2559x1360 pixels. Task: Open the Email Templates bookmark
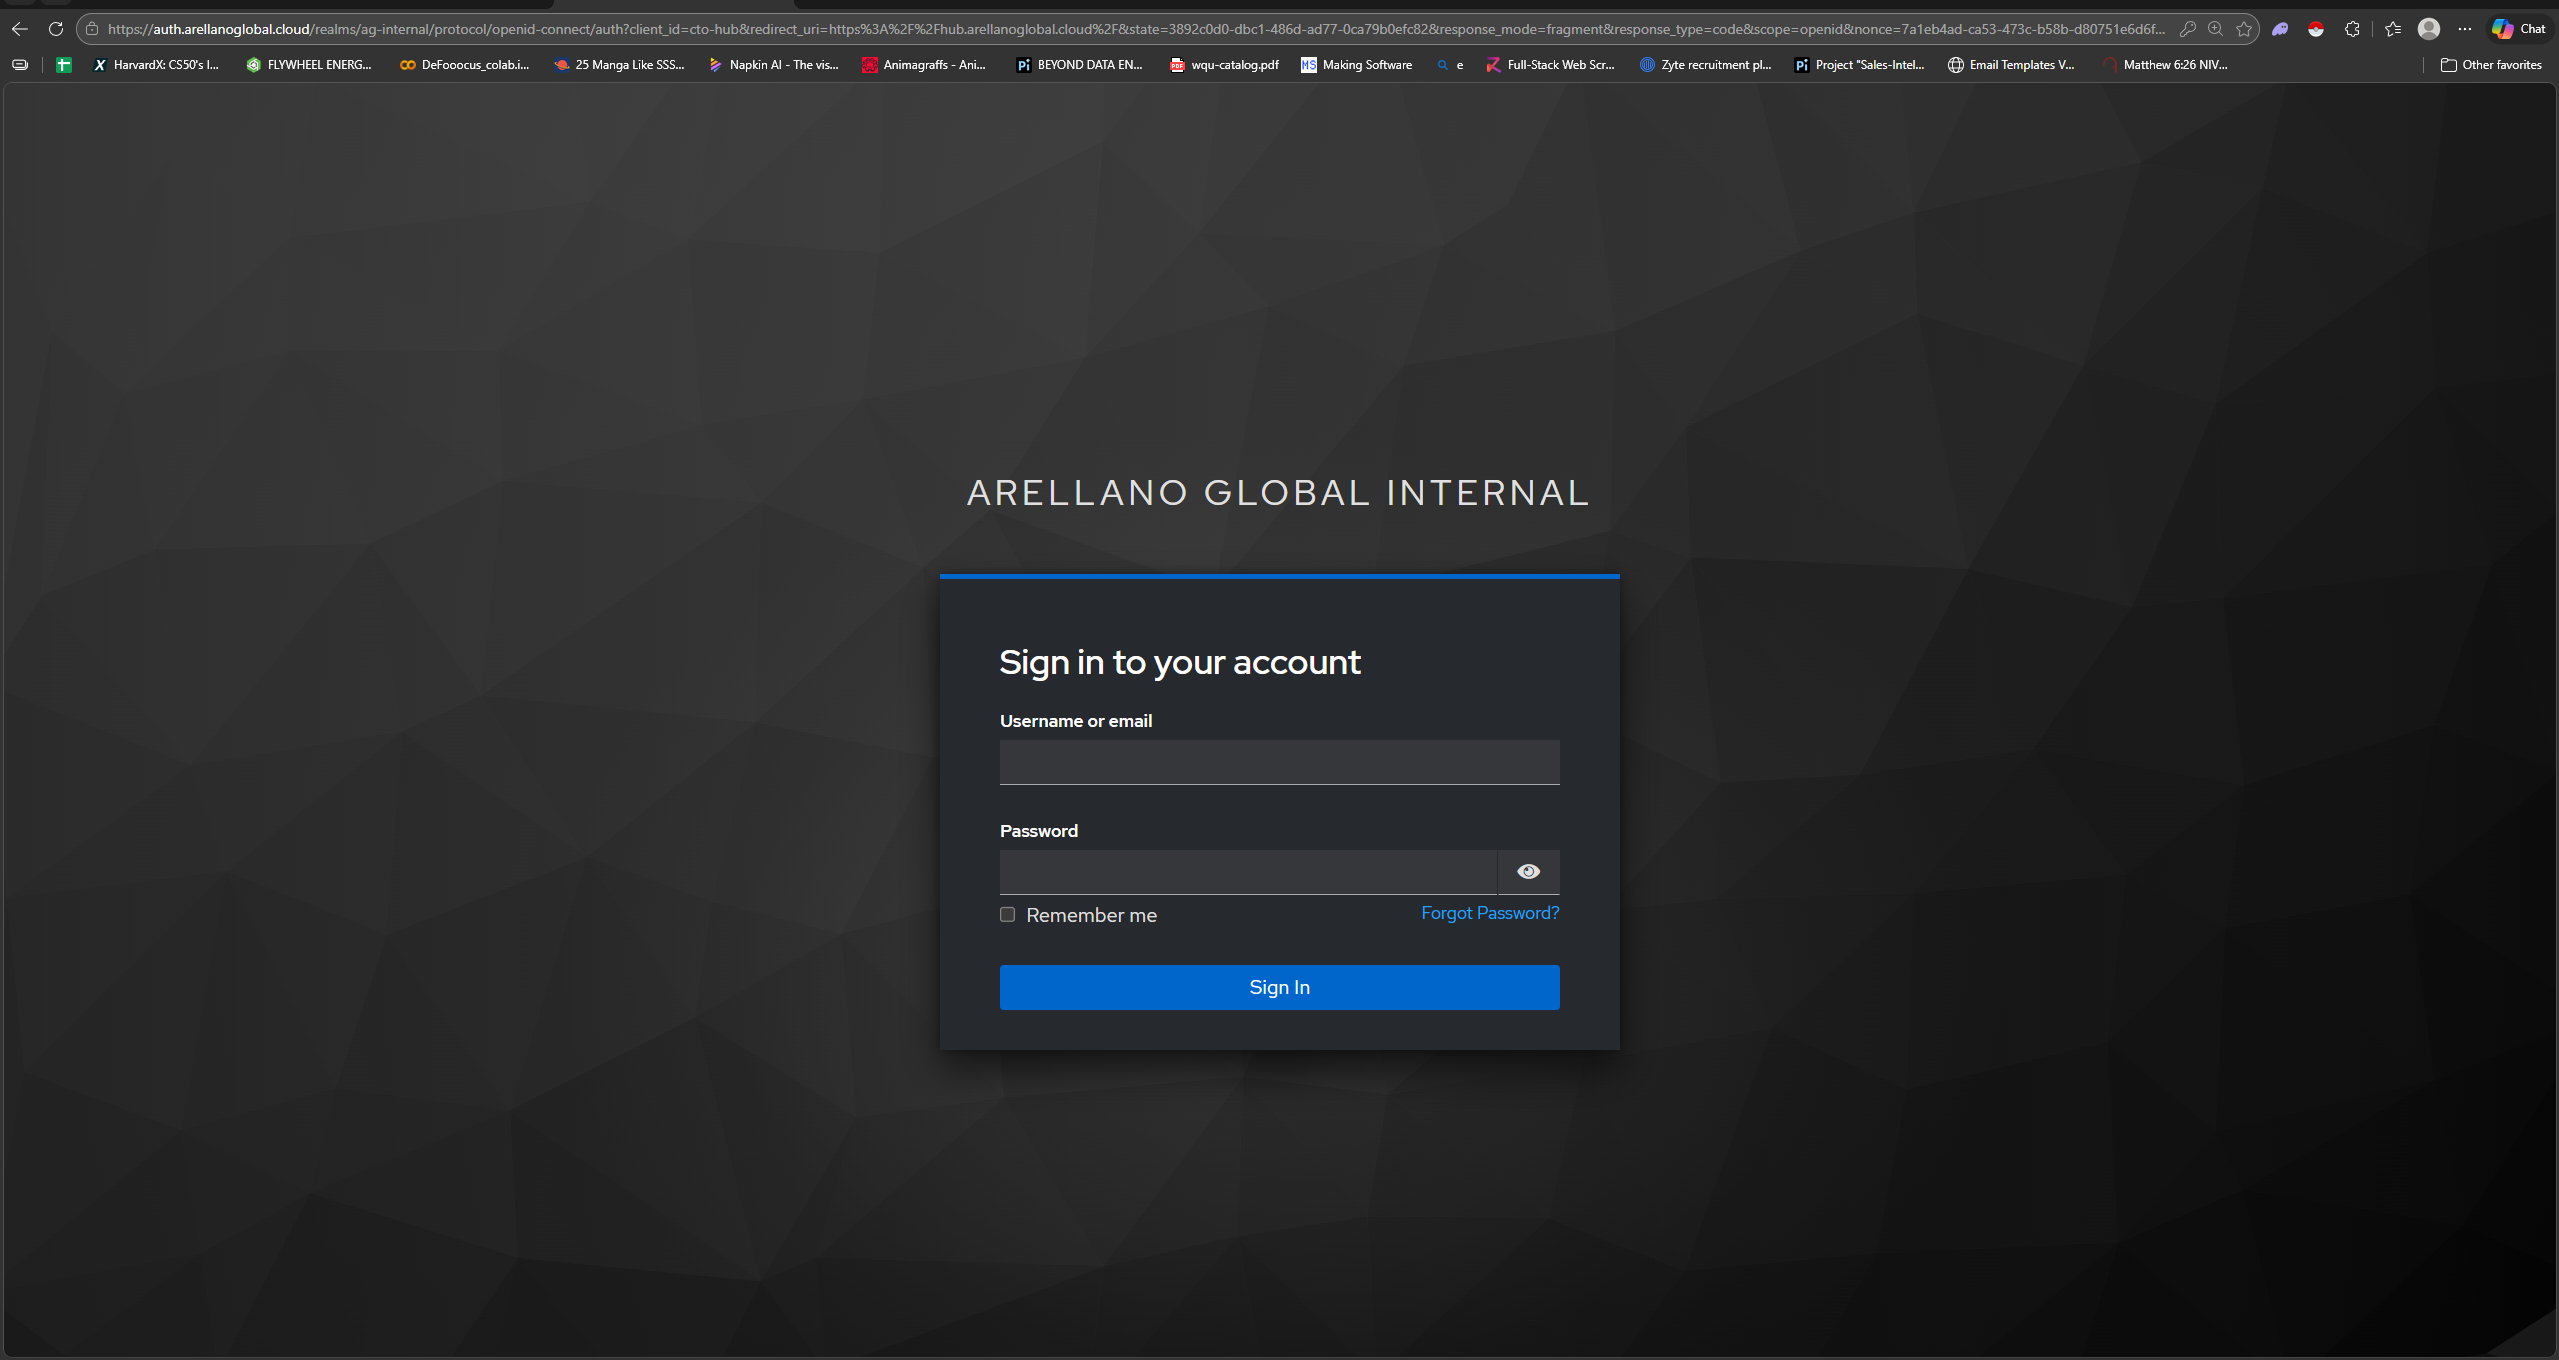point(2011,65)
